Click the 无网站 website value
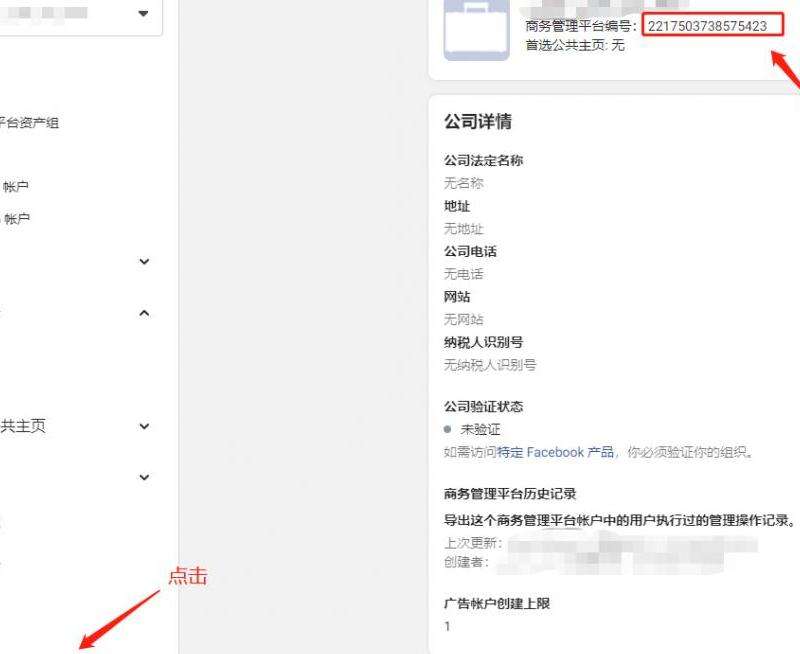This screenshot has width=800, height=654. [464, 319]
